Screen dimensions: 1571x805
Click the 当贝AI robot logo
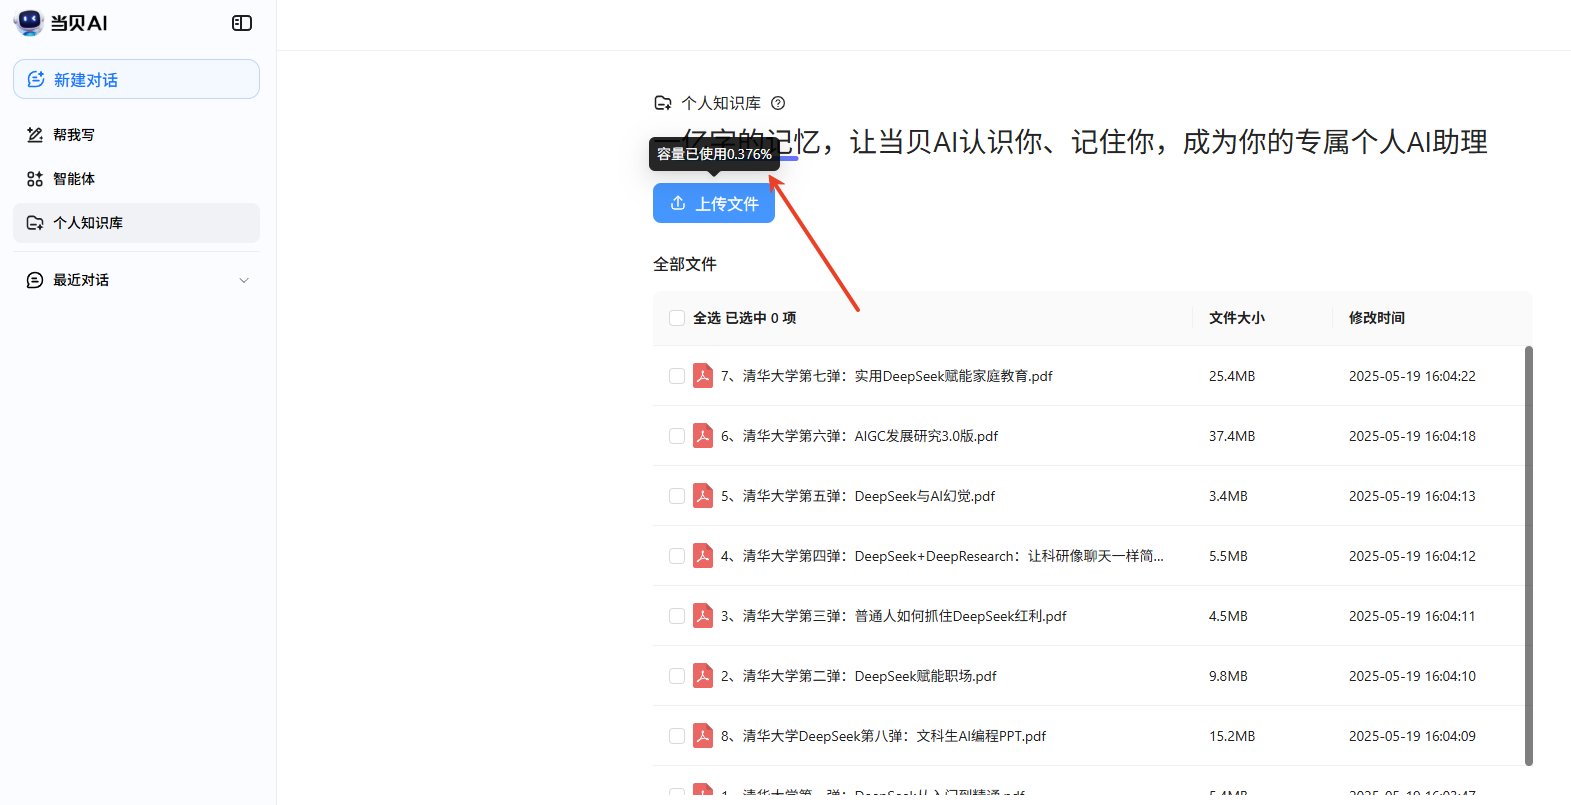tap(29, 22)
